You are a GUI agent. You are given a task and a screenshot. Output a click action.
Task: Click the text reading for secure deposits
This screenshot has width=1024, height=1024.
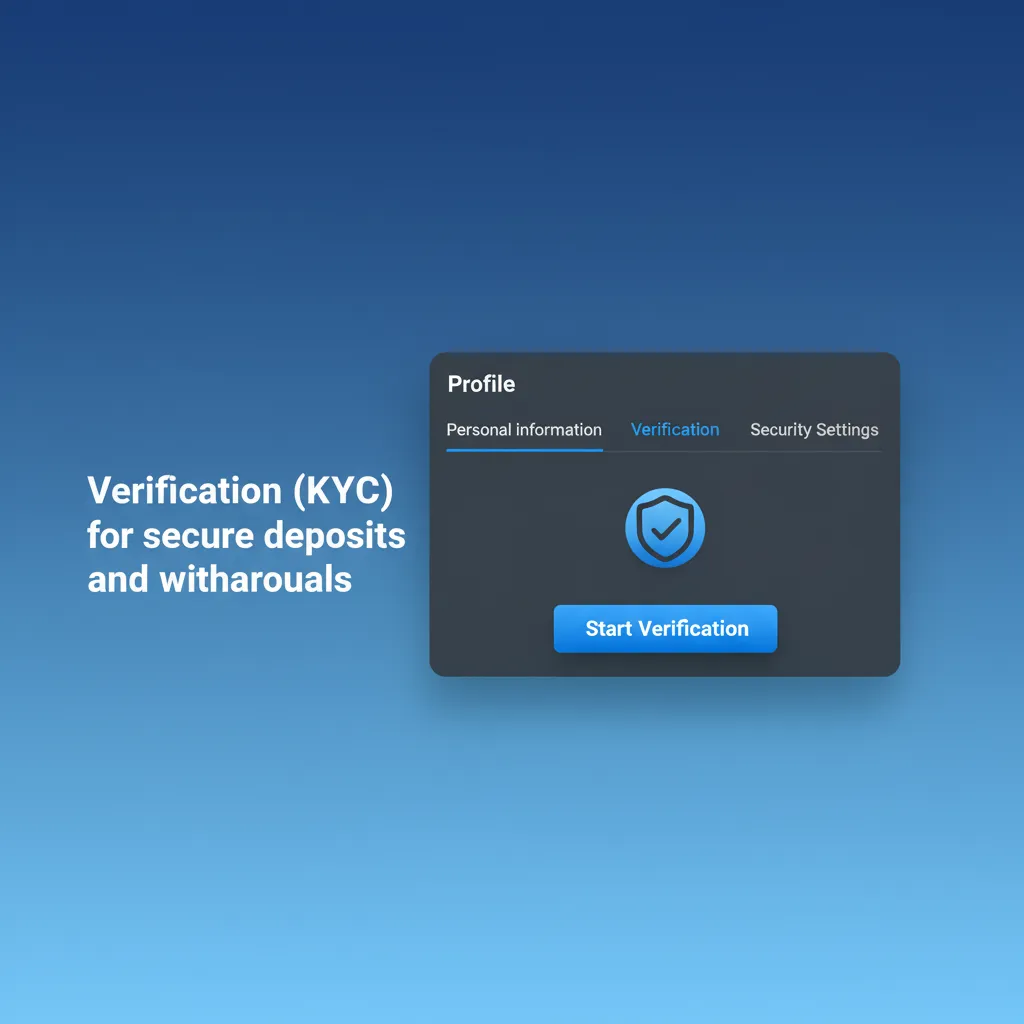[246, 536]
